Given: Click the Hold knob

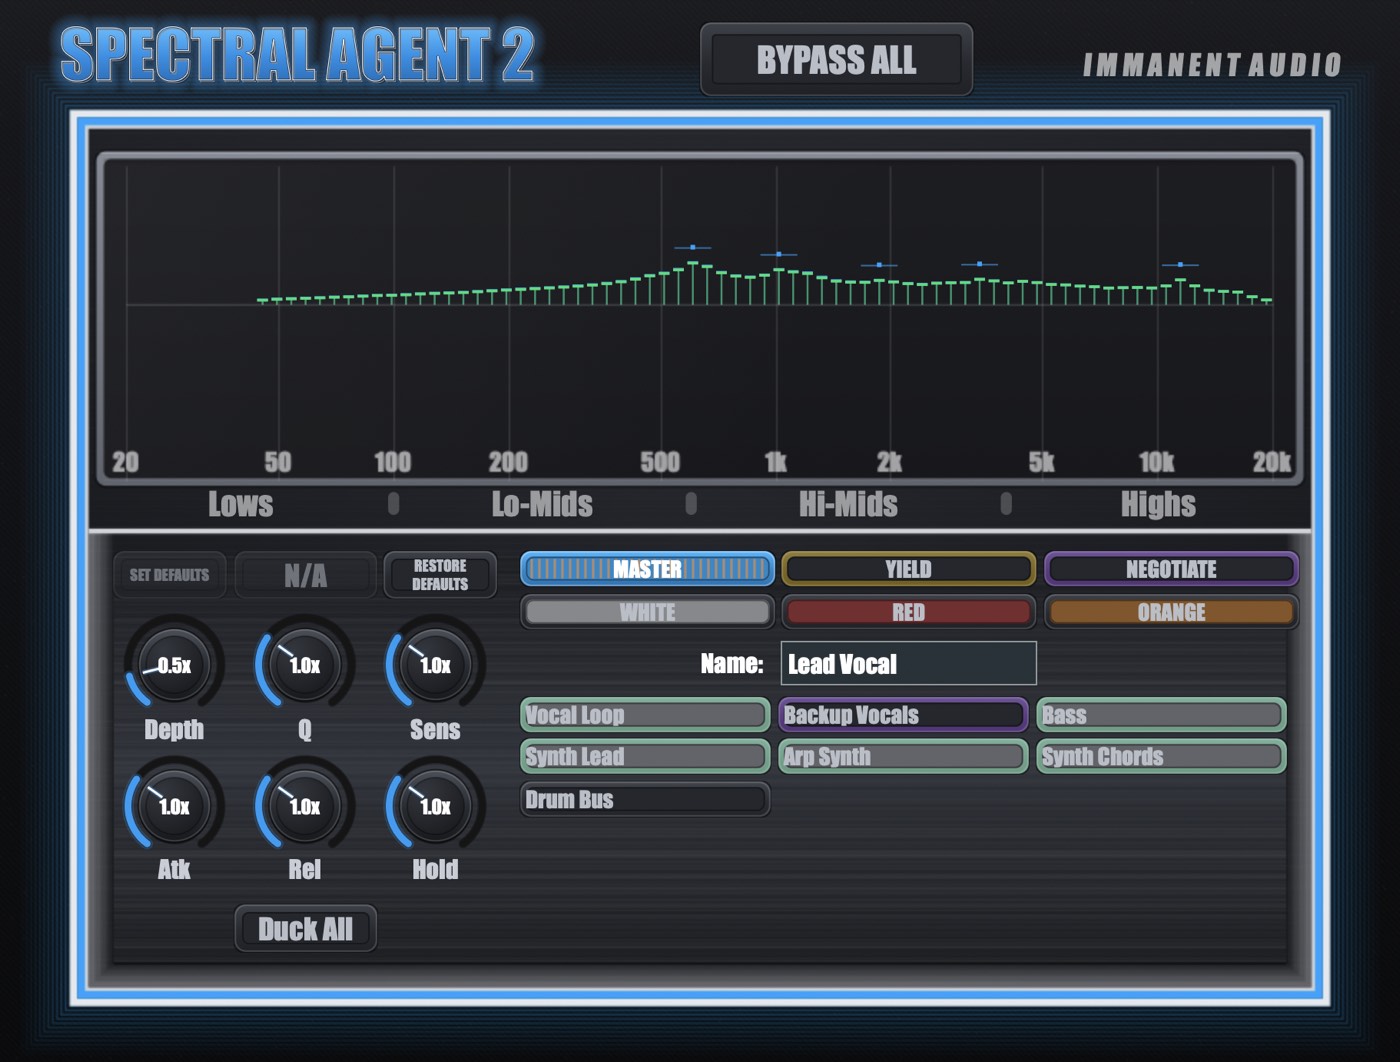Looking at the screenshot, I should tap(435, 806).
